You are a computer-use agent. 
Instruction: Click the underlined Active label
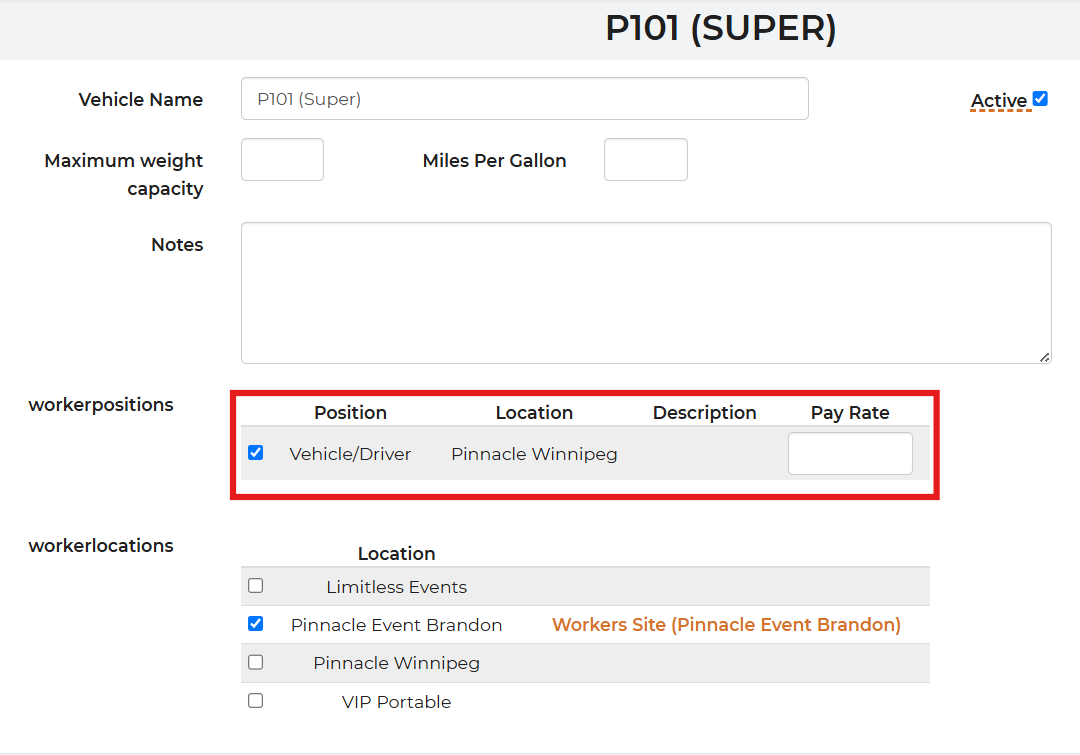click(x=998, y=101)
